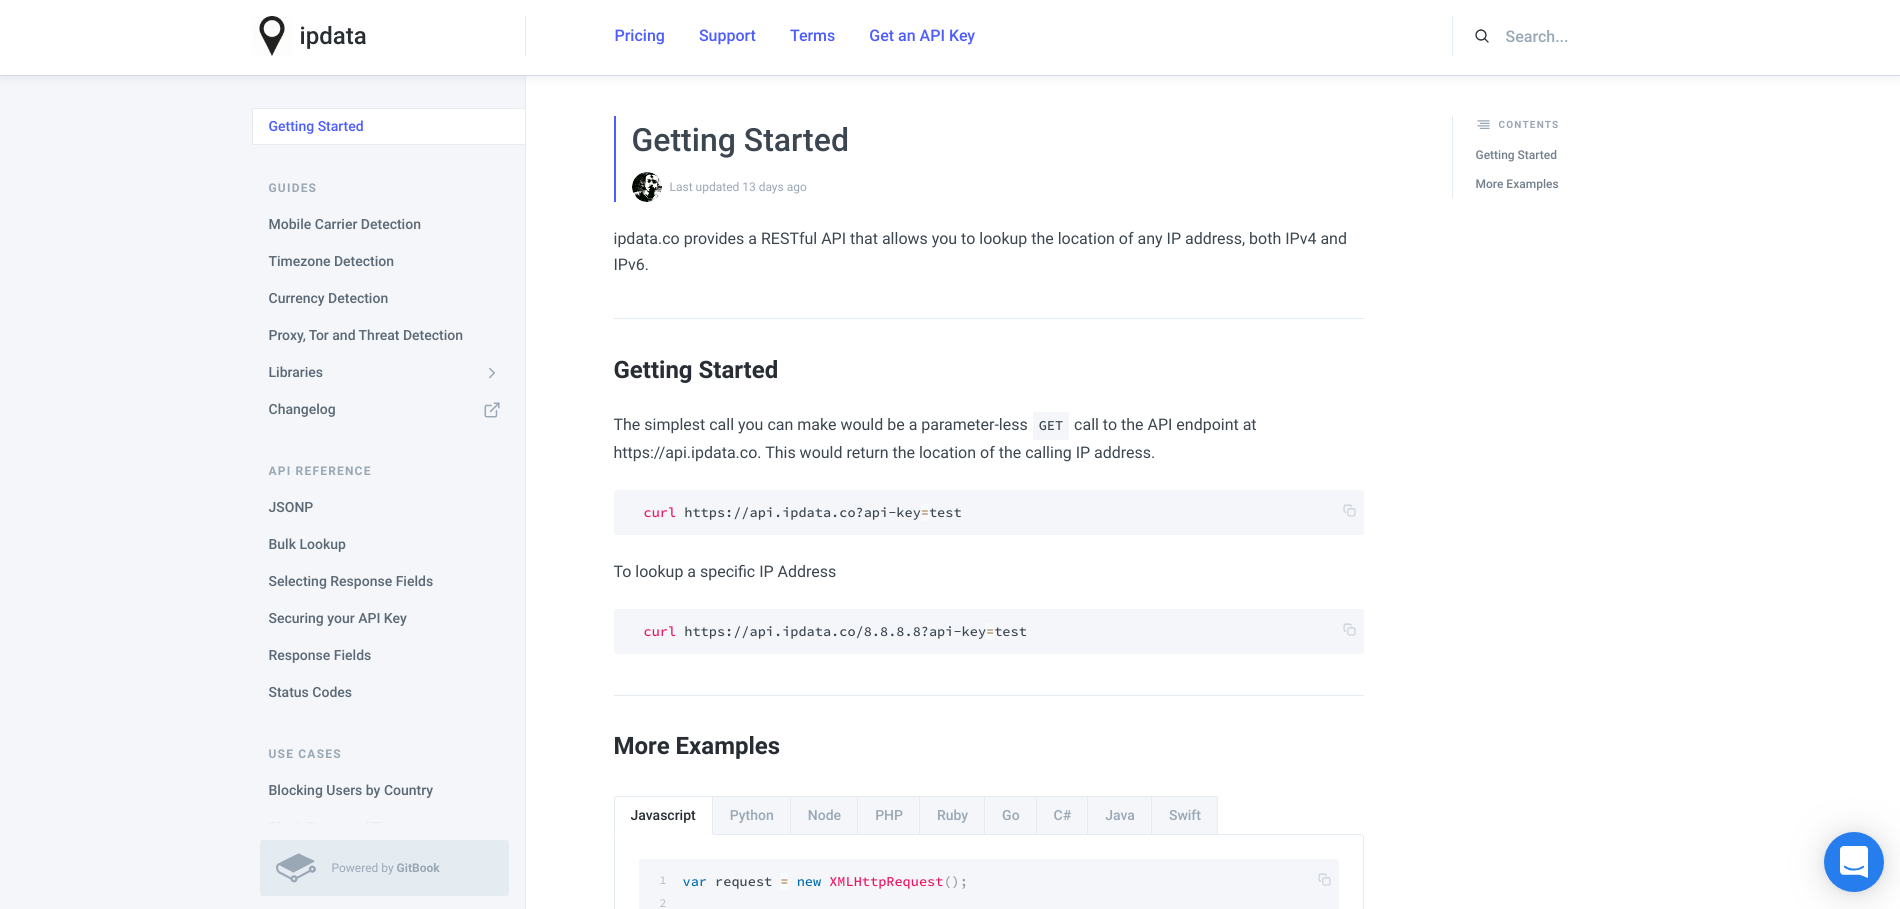Copy the Javascript code sample
The height and width of the screenshot is (909, 1900).
tap(1324, 880)
